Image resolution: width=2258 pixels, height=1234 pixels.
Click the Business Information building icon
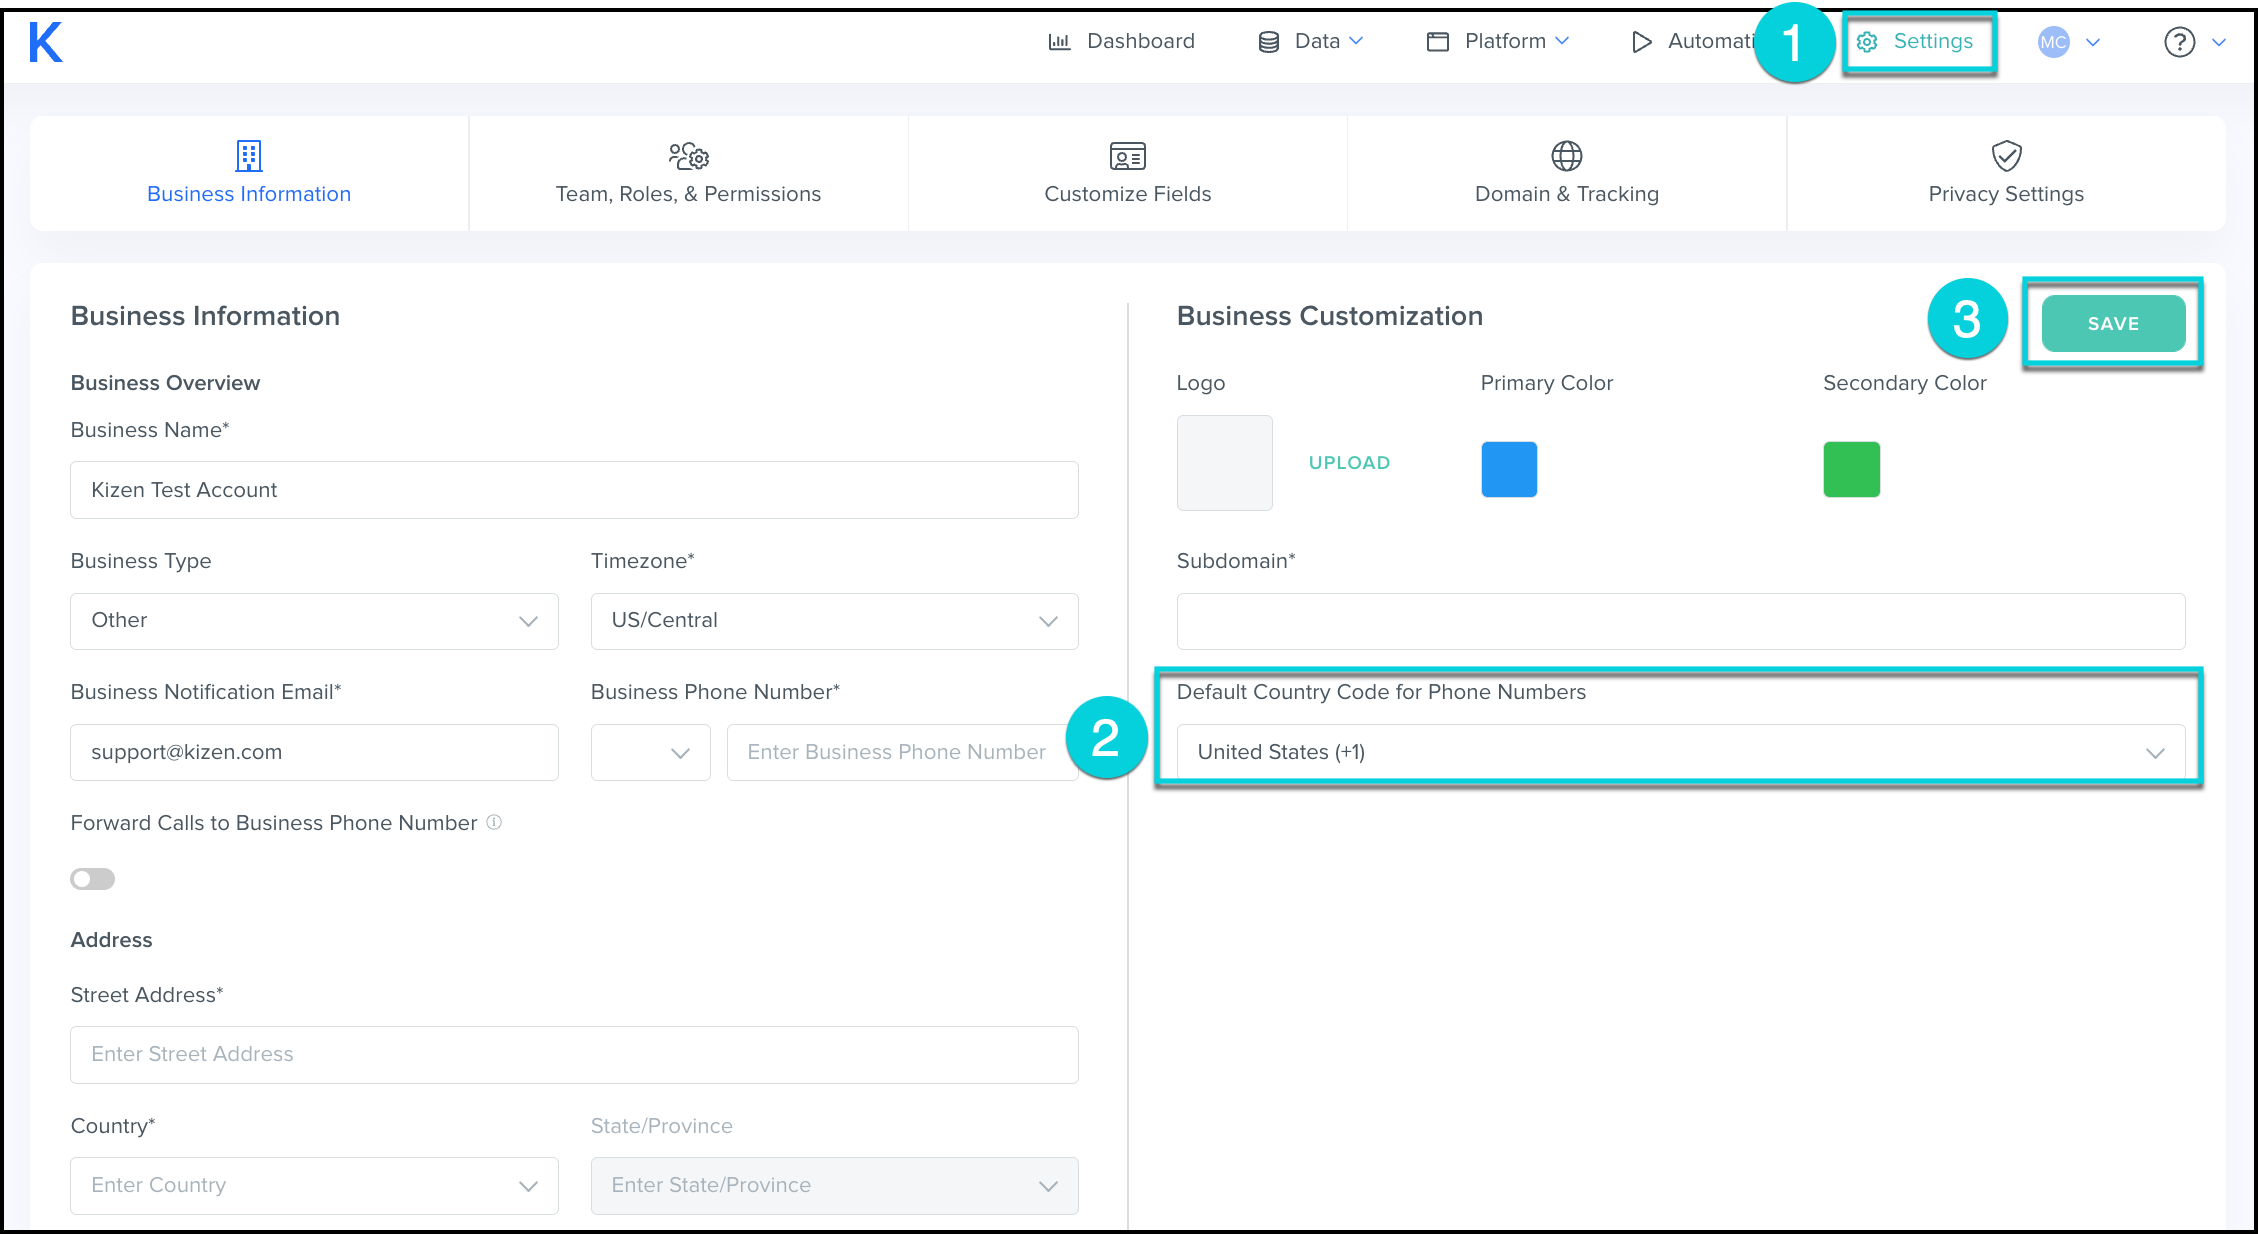[249, 156]
